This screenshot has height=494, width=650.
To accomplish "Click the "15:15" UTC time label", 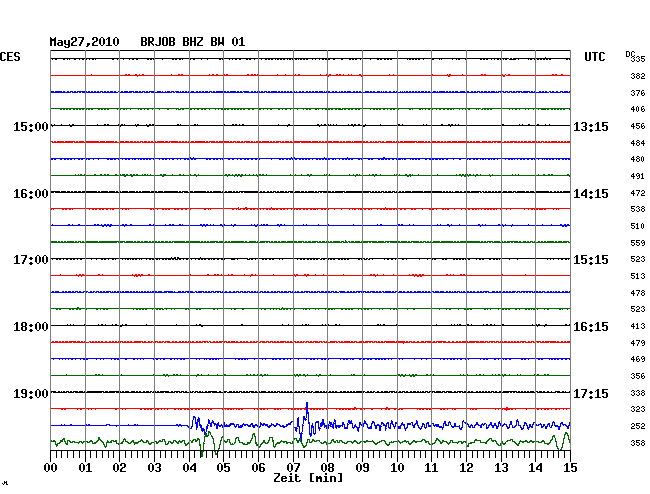I will [x=591, y=260].
